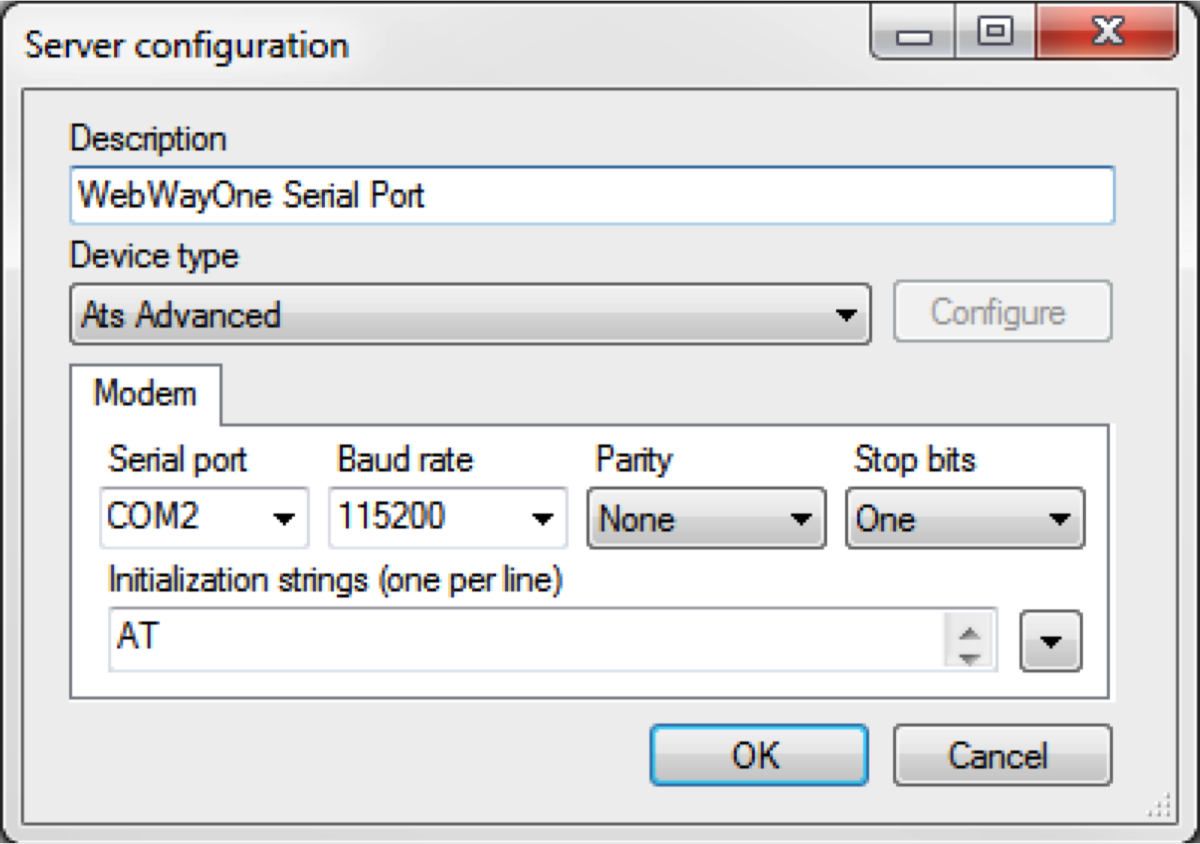The image size is (1200, 844).
Task: Click the Initialization strings text box
Action: tap(525, 638)
